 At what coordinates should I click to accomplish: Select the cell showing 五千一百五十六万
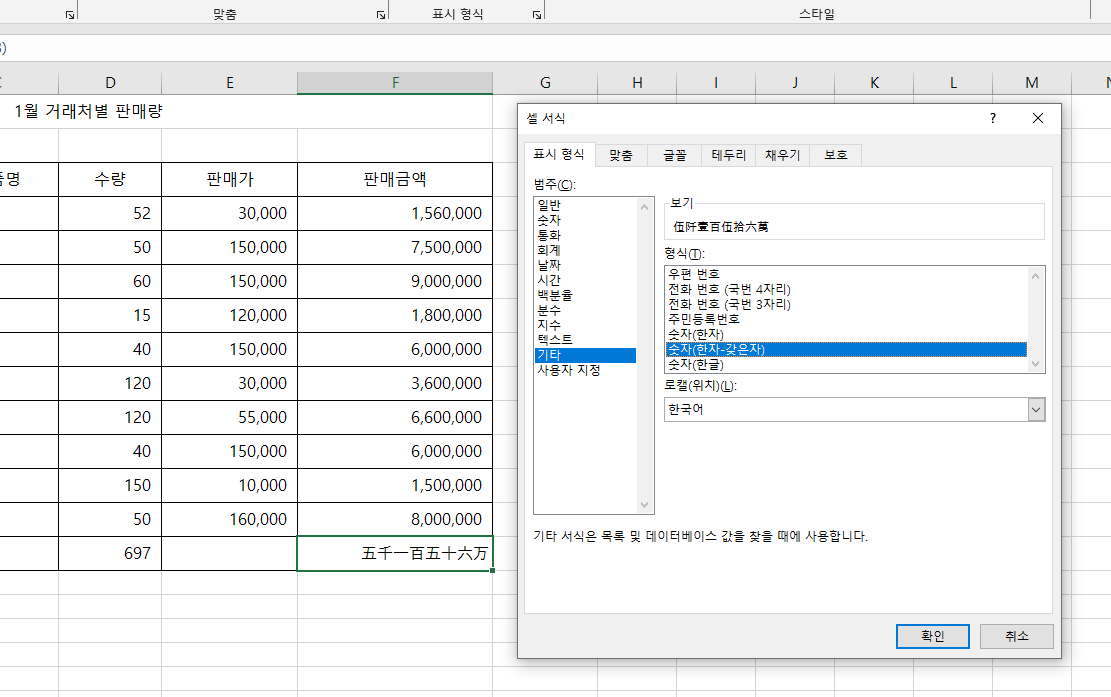[x=395, y=553]
